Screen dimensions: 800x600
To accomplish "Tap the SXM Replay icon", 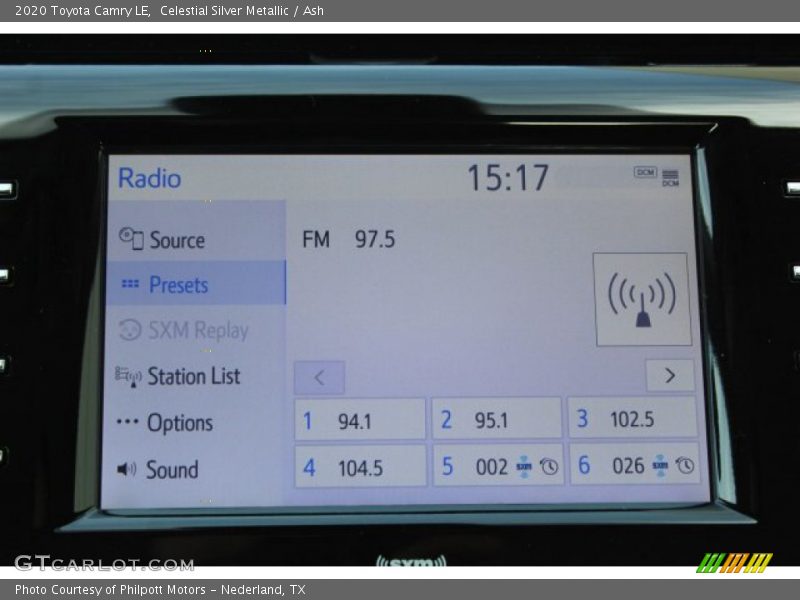I will [130, 331].
